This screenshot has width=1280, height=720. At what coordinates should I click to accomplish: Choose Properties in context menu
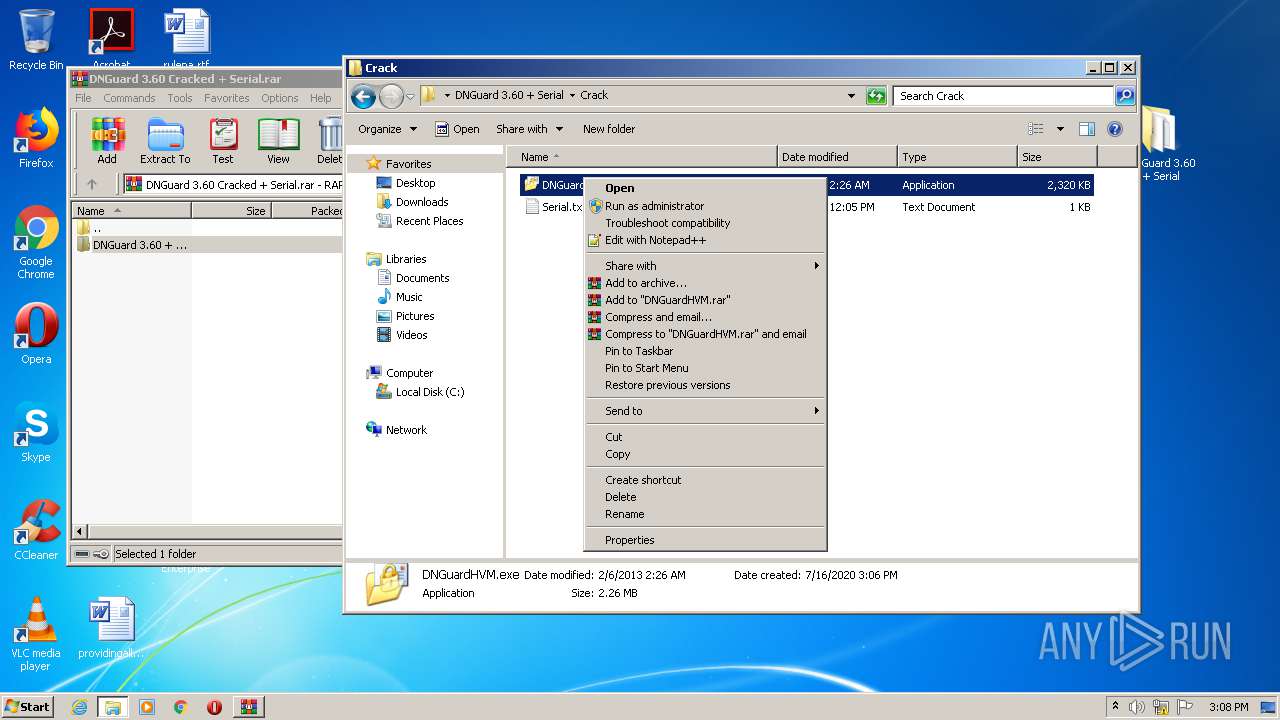click(705, 540)
